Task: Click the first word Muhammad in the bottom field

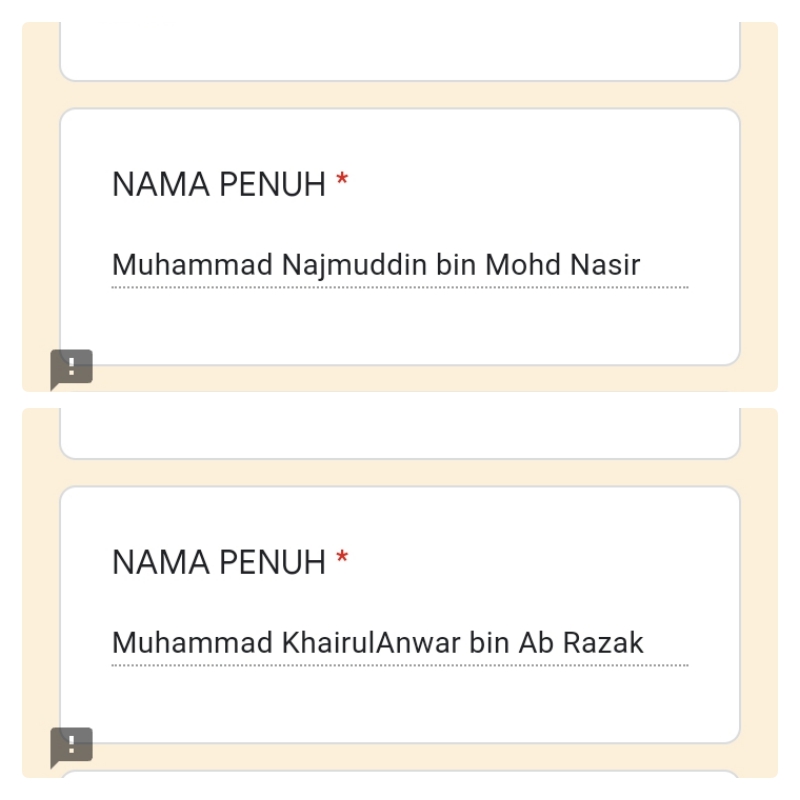Action: (192, 643)
